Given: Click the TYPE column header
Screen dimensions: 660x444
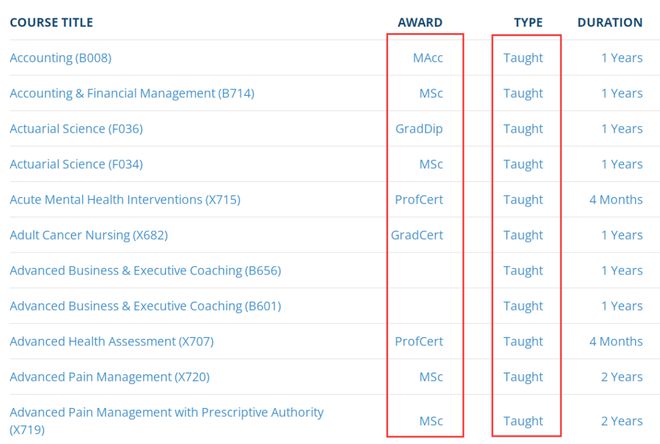Looking at the screenshot, I should pos(528,22).
